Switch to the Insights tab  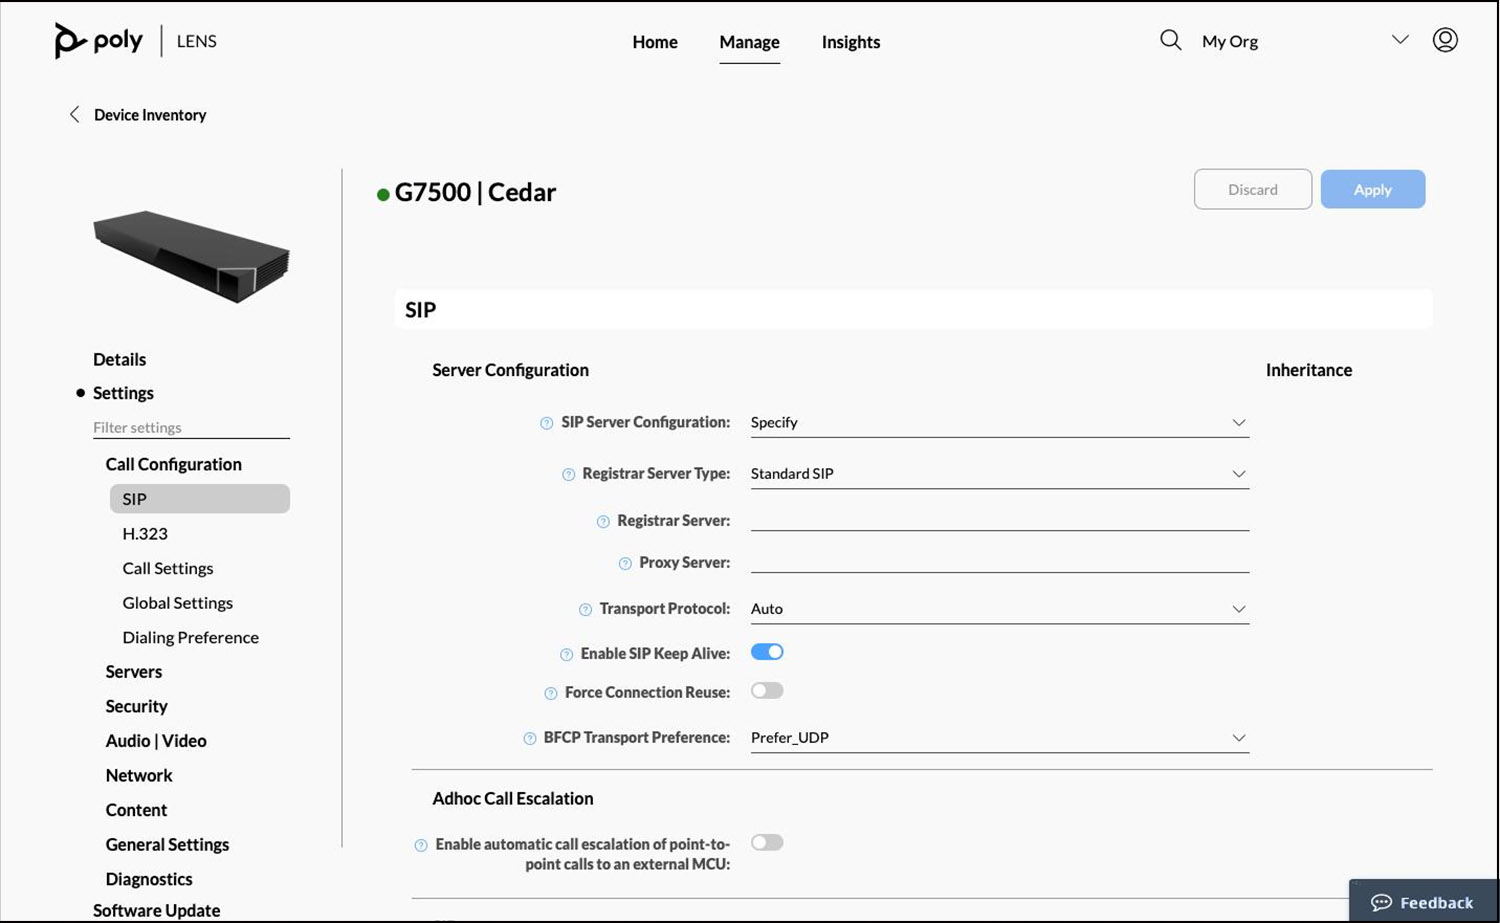(850, 42)
